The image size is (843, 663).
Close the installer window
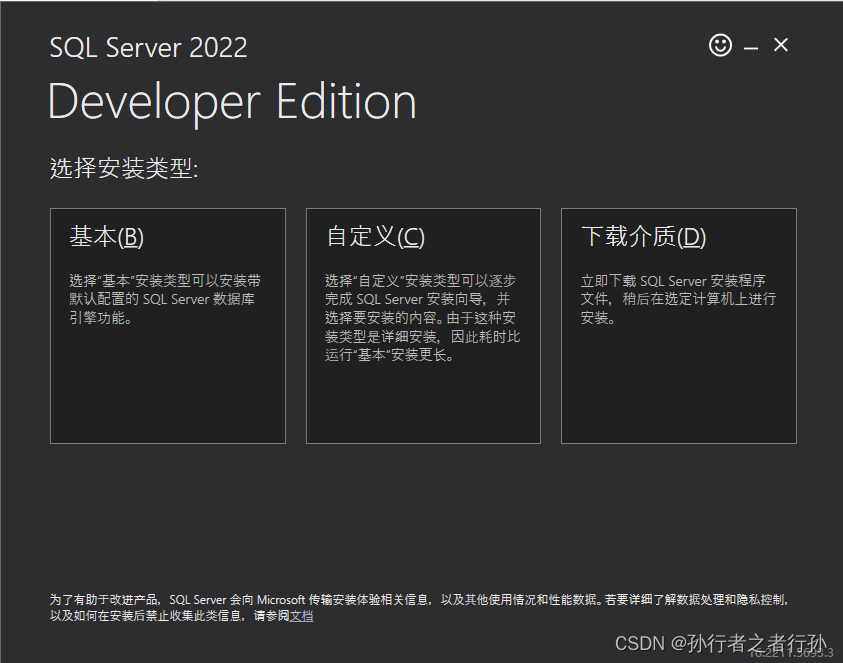[780, 45]
